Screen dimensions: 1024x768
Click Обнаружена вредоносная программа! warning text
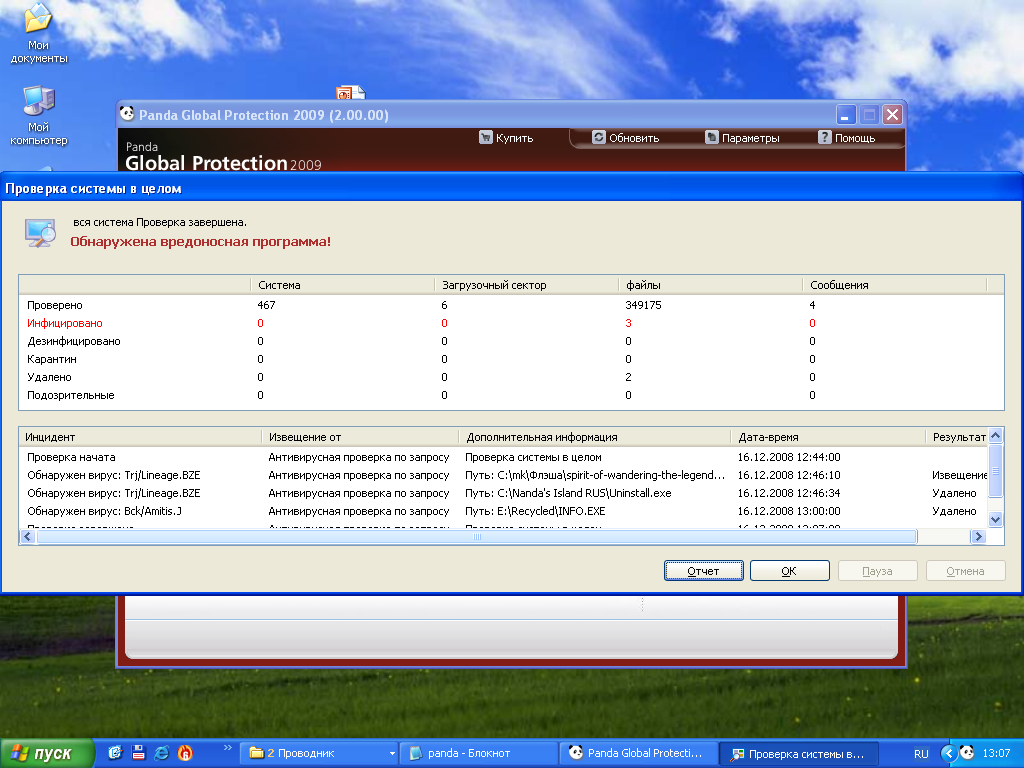click(200, 242)
